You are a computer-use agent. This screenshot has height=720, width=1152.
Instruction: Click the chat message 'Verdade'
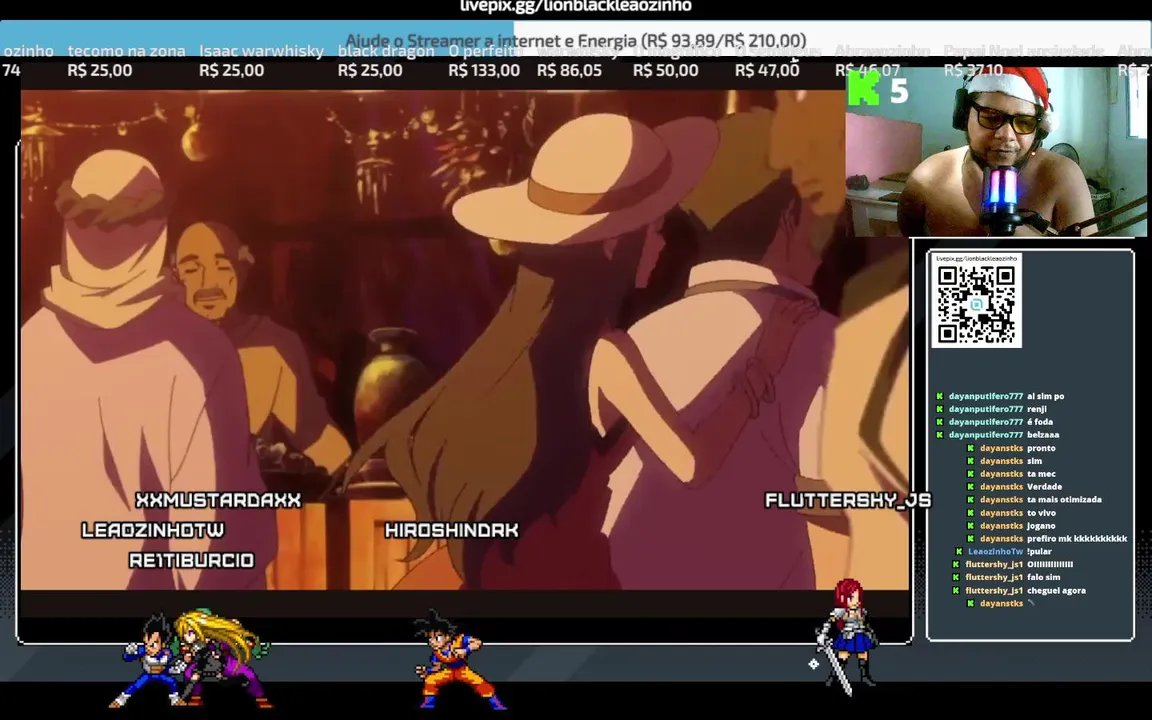1044,487
